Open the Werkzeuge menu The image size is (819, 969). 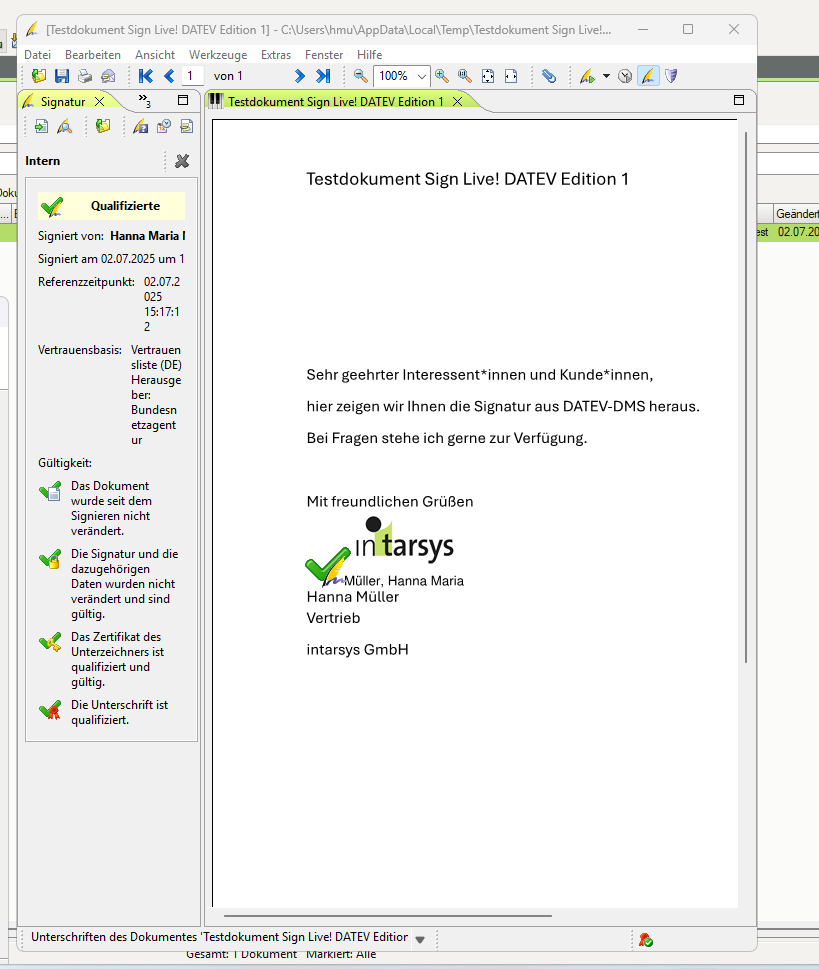(218, 54)
